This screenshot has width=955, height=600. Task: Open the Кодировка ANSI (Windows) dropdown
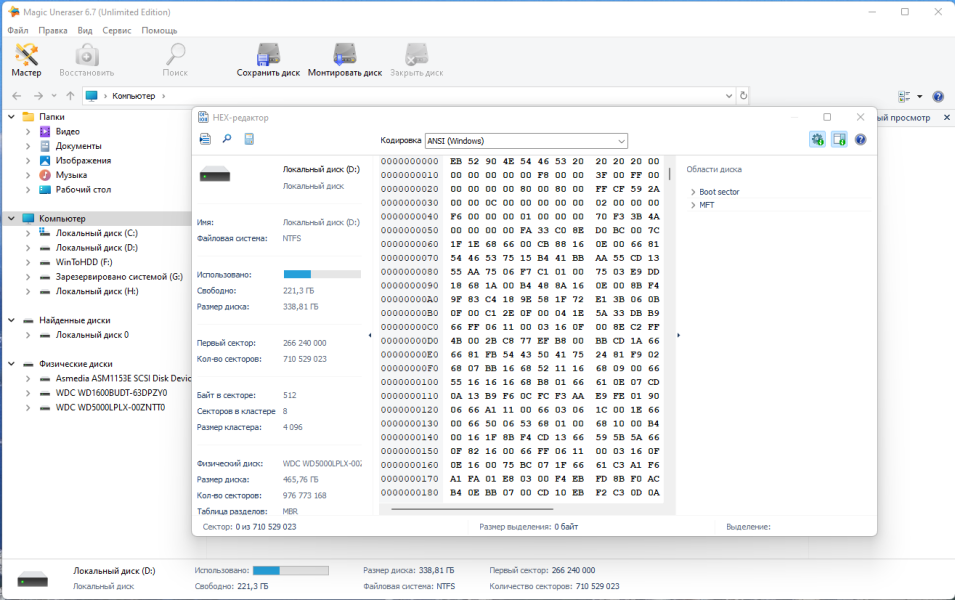click(x=526, y=141)
